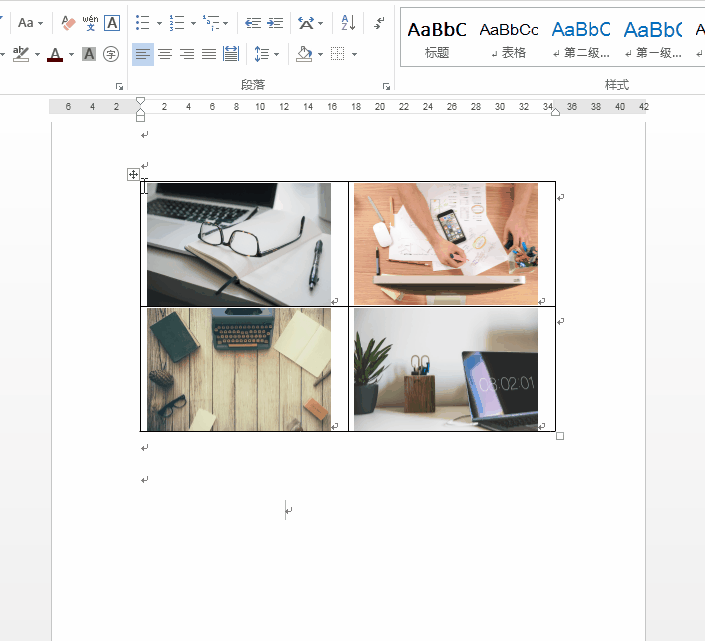
Task: Click the phonetic guide (wén) icon
Action: coord(90,22)
